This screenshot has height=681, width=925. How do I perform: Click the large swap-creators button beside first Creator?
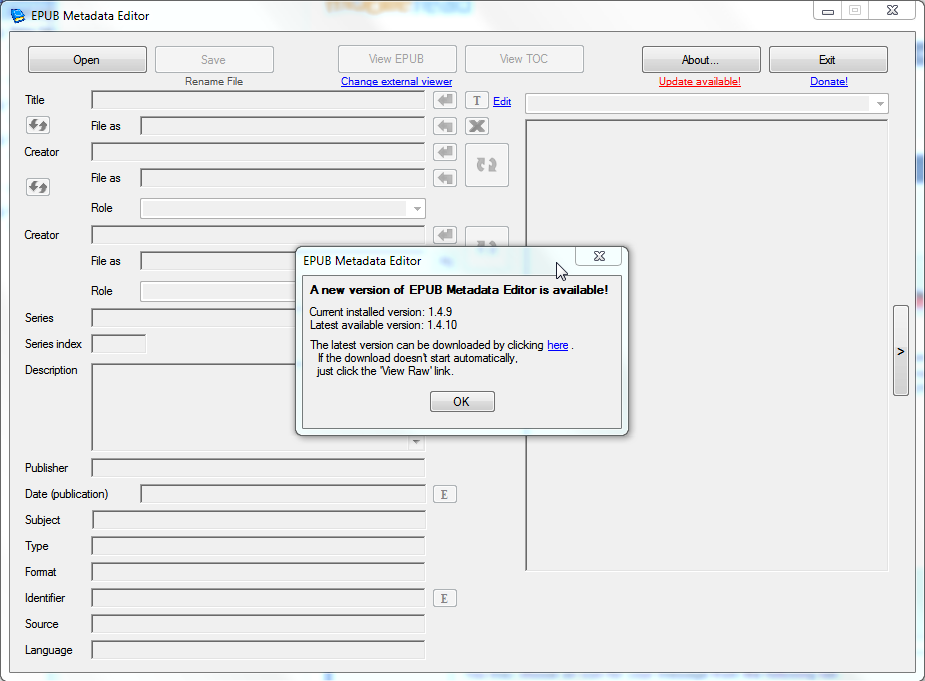[x=487, y=165]
